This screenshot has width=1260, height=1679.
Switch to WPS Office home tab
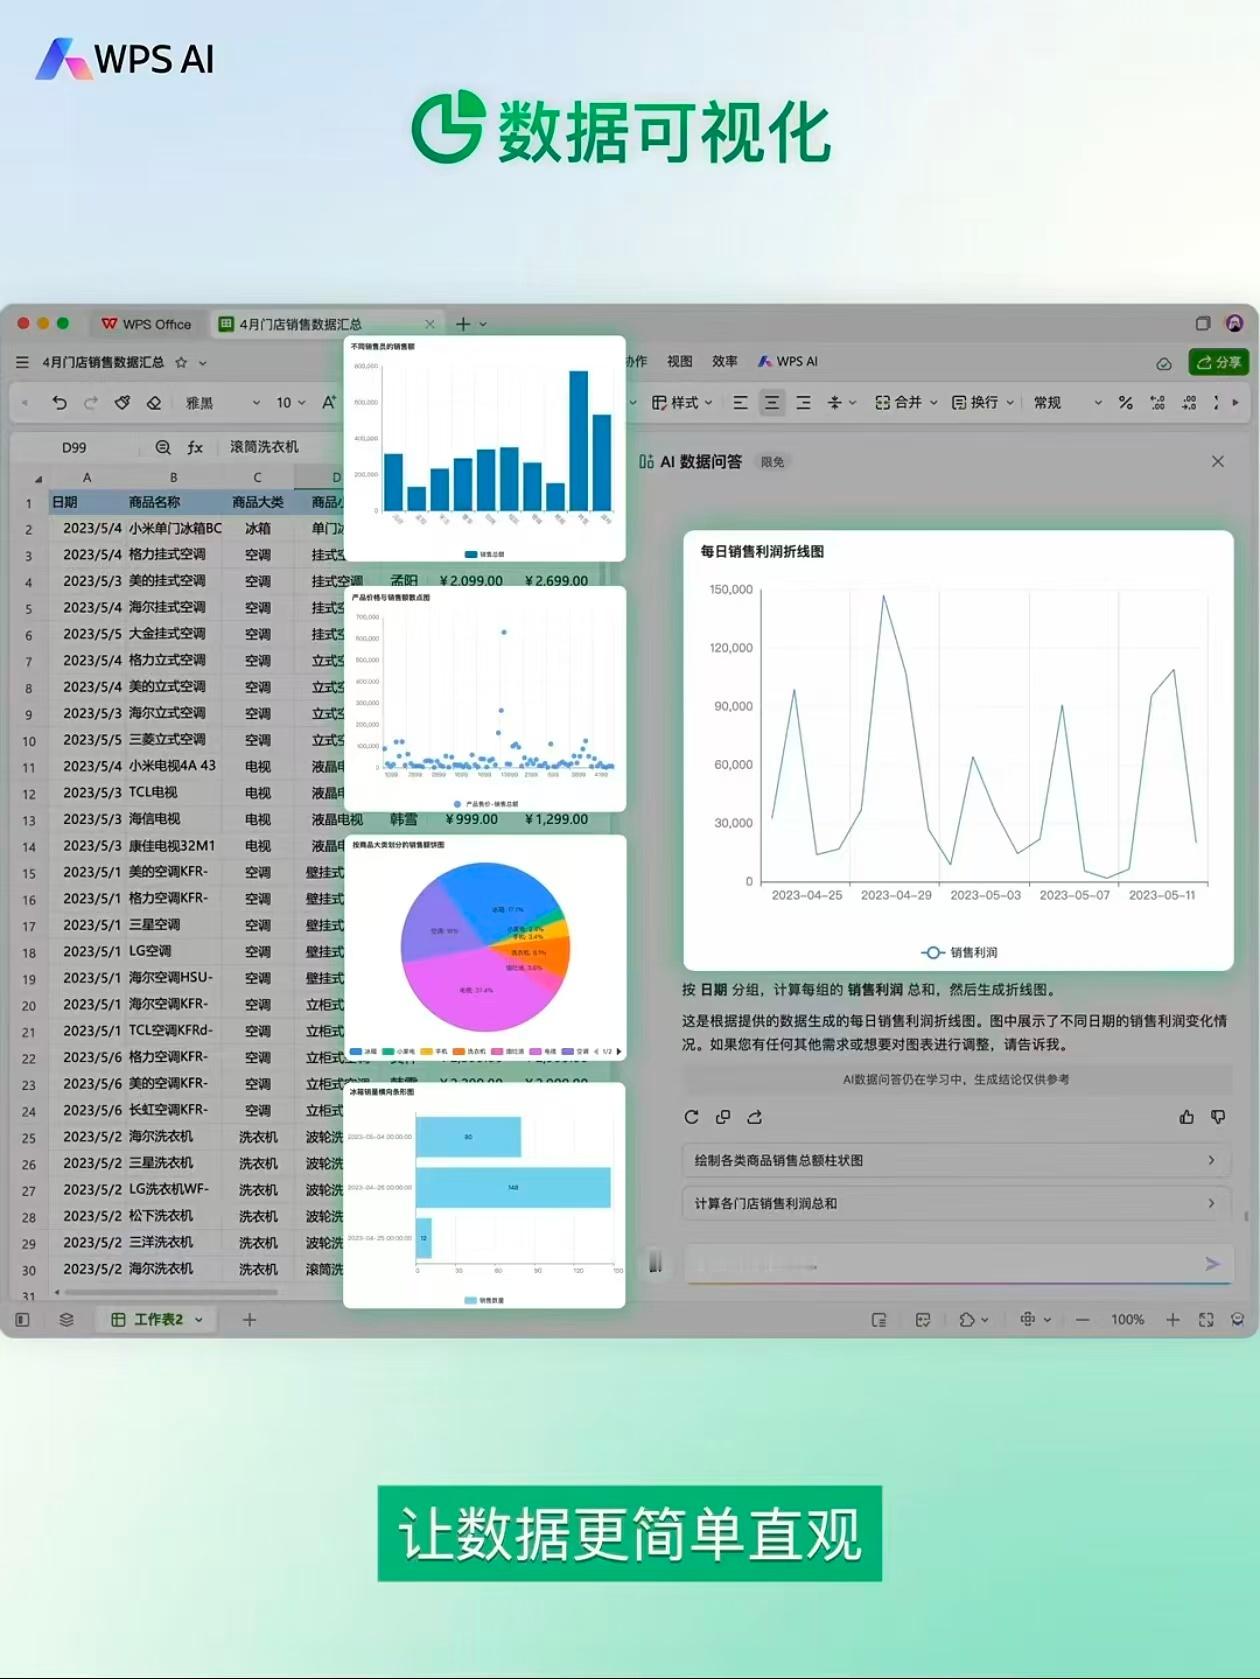[x=146, y=324]
